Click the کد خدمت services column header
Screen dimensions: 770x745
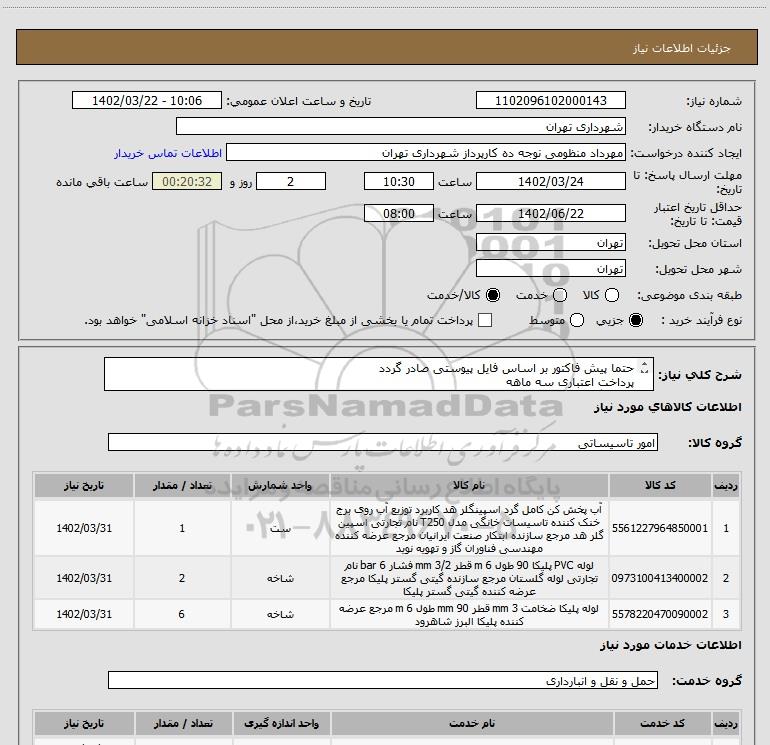(662, 723)
